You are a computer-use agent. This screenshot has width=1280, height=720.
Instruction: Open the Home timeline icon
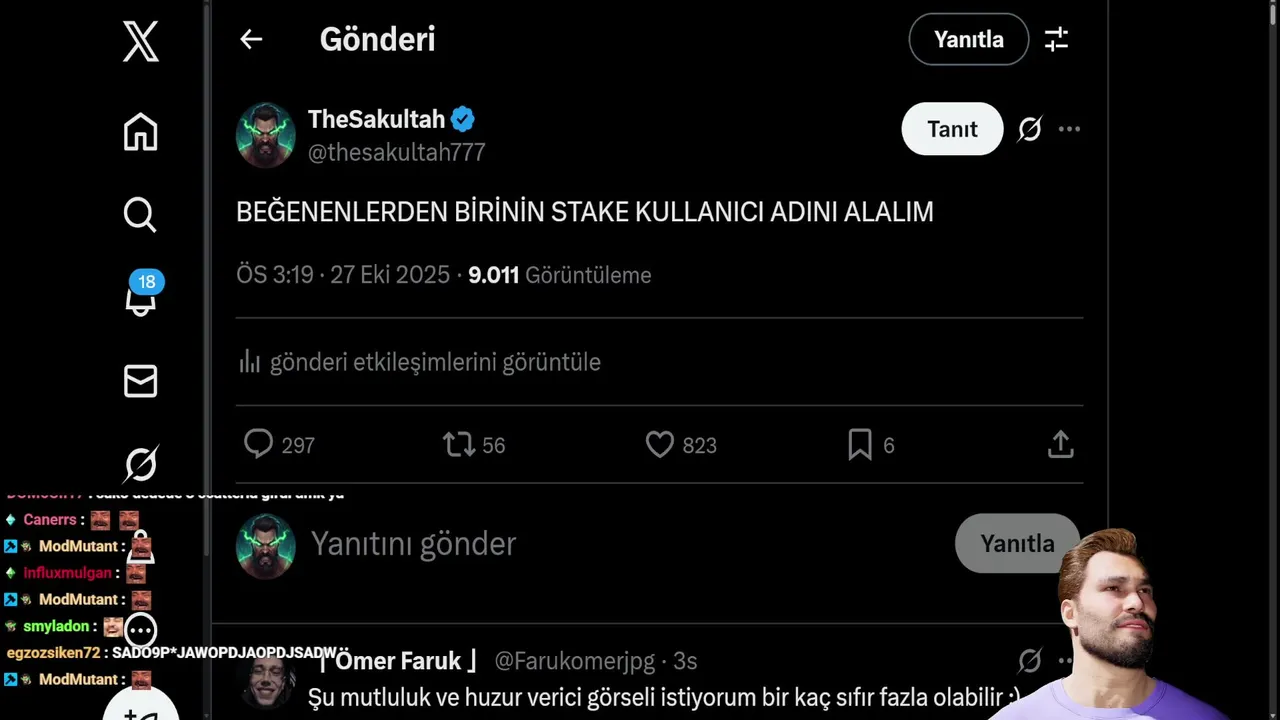pyautogui.click(x=141, y=132)
